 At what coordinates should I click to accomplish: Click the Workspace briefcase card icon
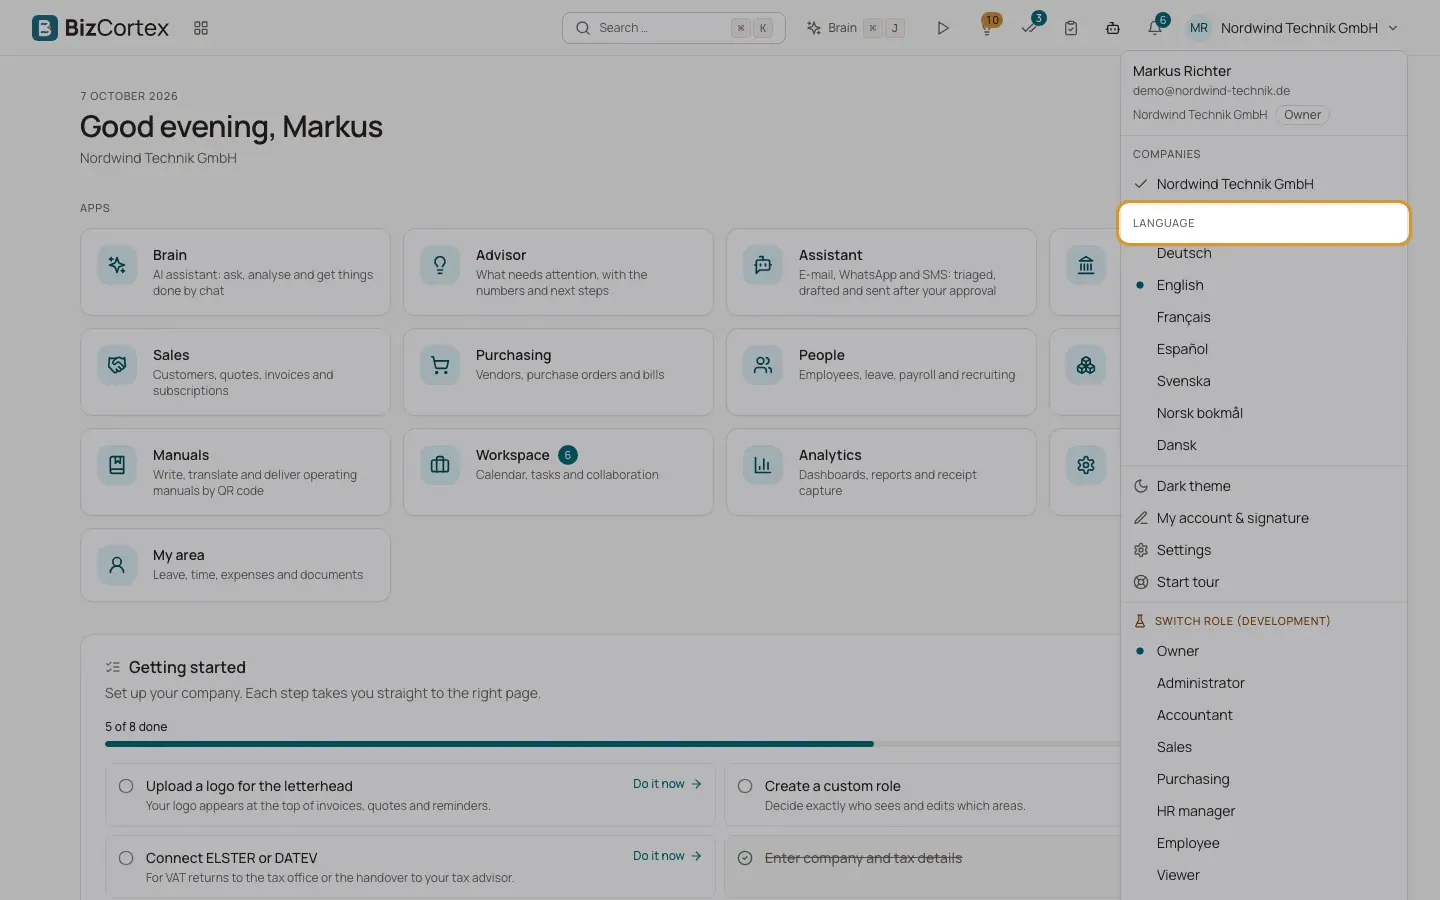[x=440, y=465]
